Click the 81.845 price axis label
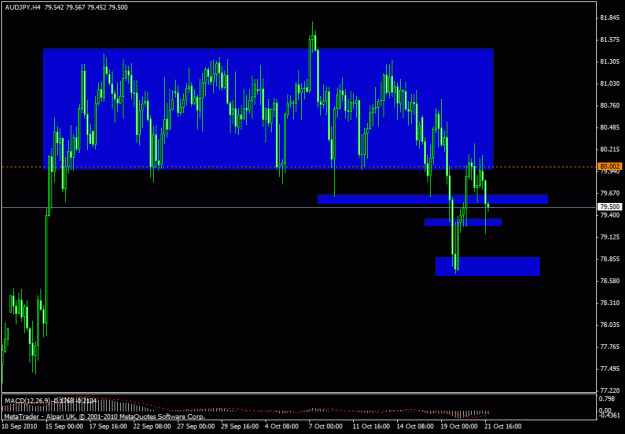 610,18
